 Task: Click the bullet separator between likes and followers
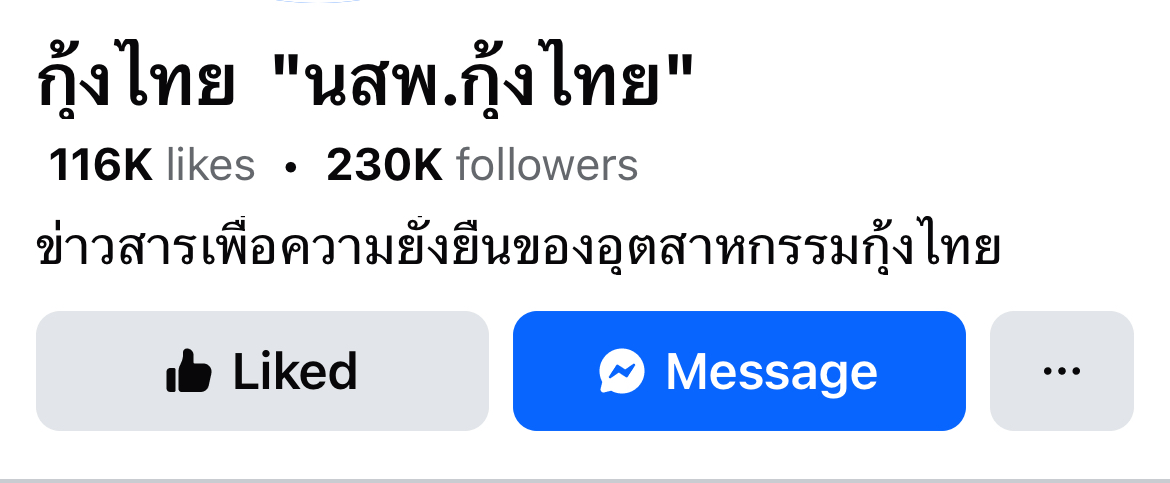pos(291,167)
